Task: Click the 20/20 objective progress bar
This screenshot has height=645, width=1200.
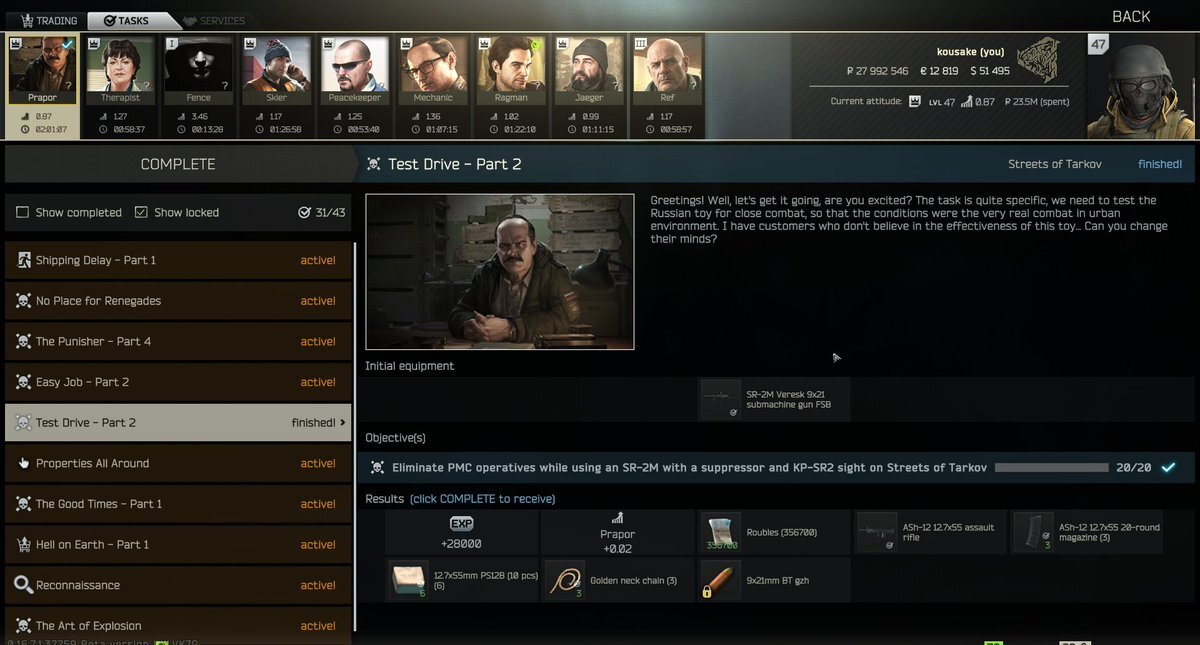Action: pyautogui.click(x=1051, y=467)
